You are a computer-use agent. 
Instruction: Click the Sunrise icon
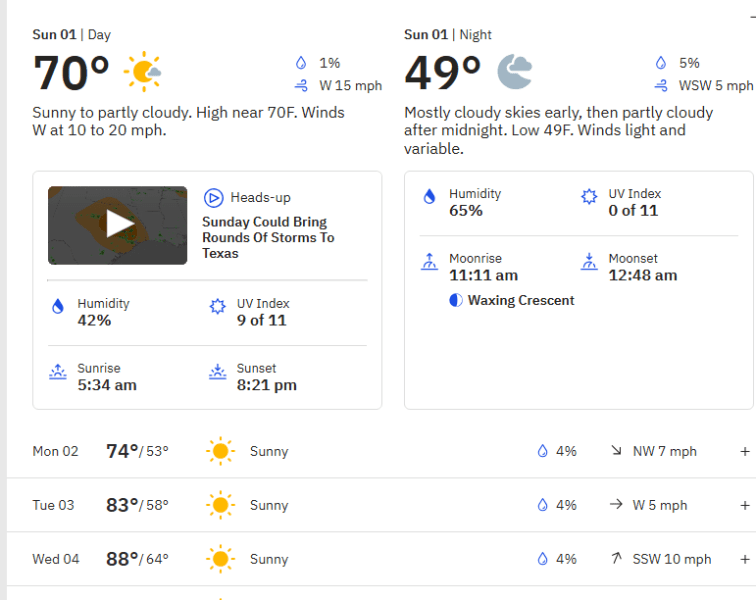(x=58, y=372)
